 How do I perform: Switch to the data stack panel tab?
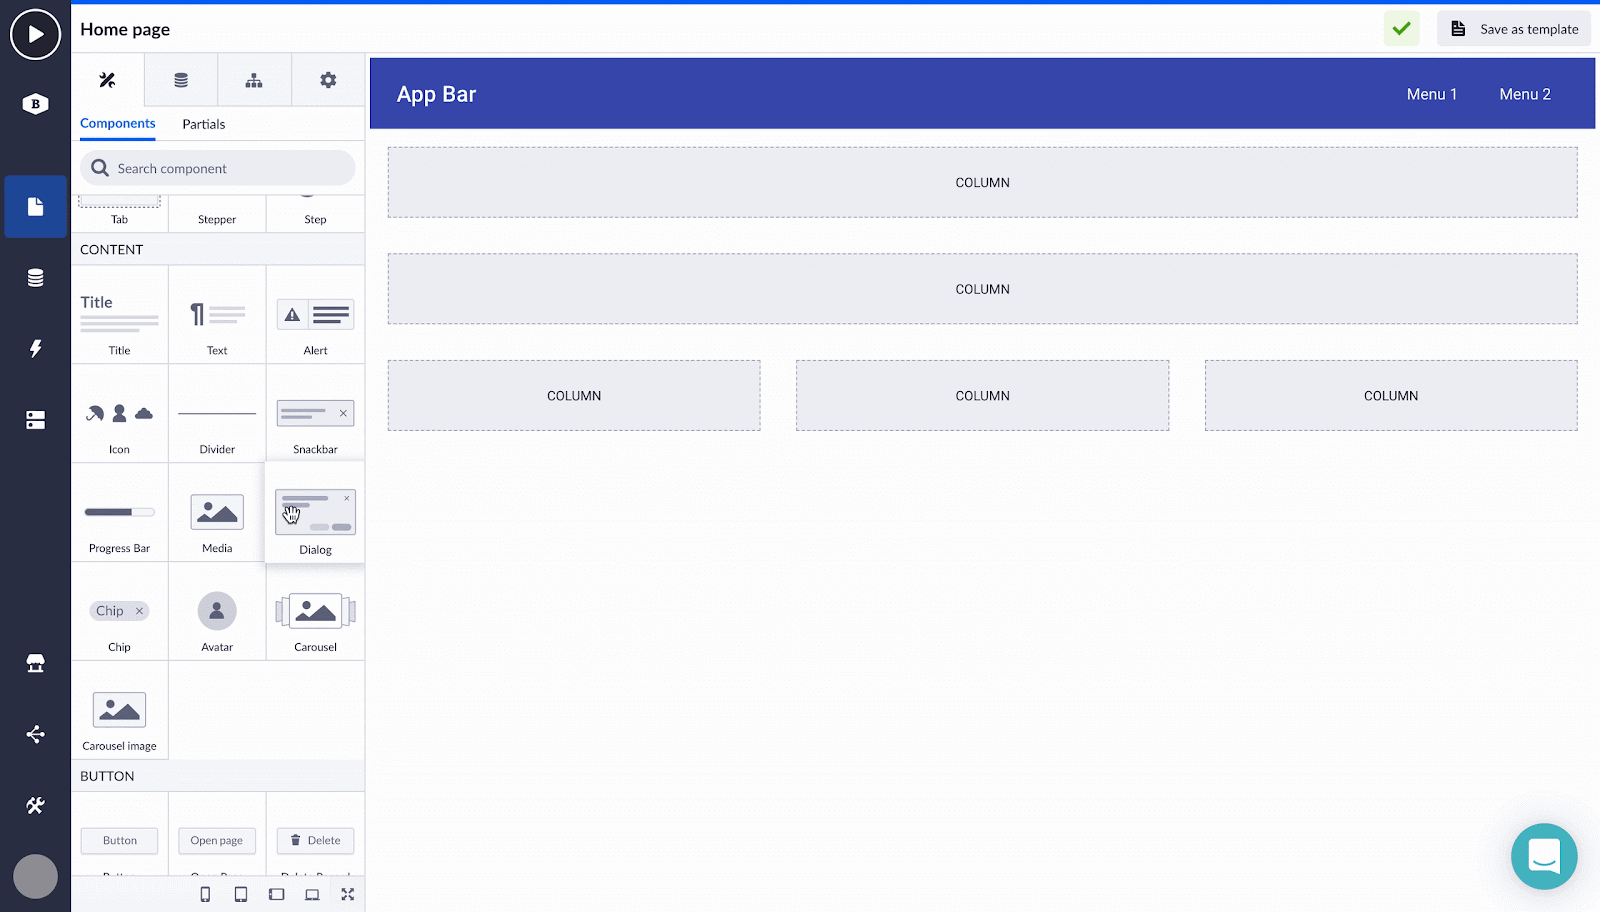pyautogui.click(x=181, y=80)
